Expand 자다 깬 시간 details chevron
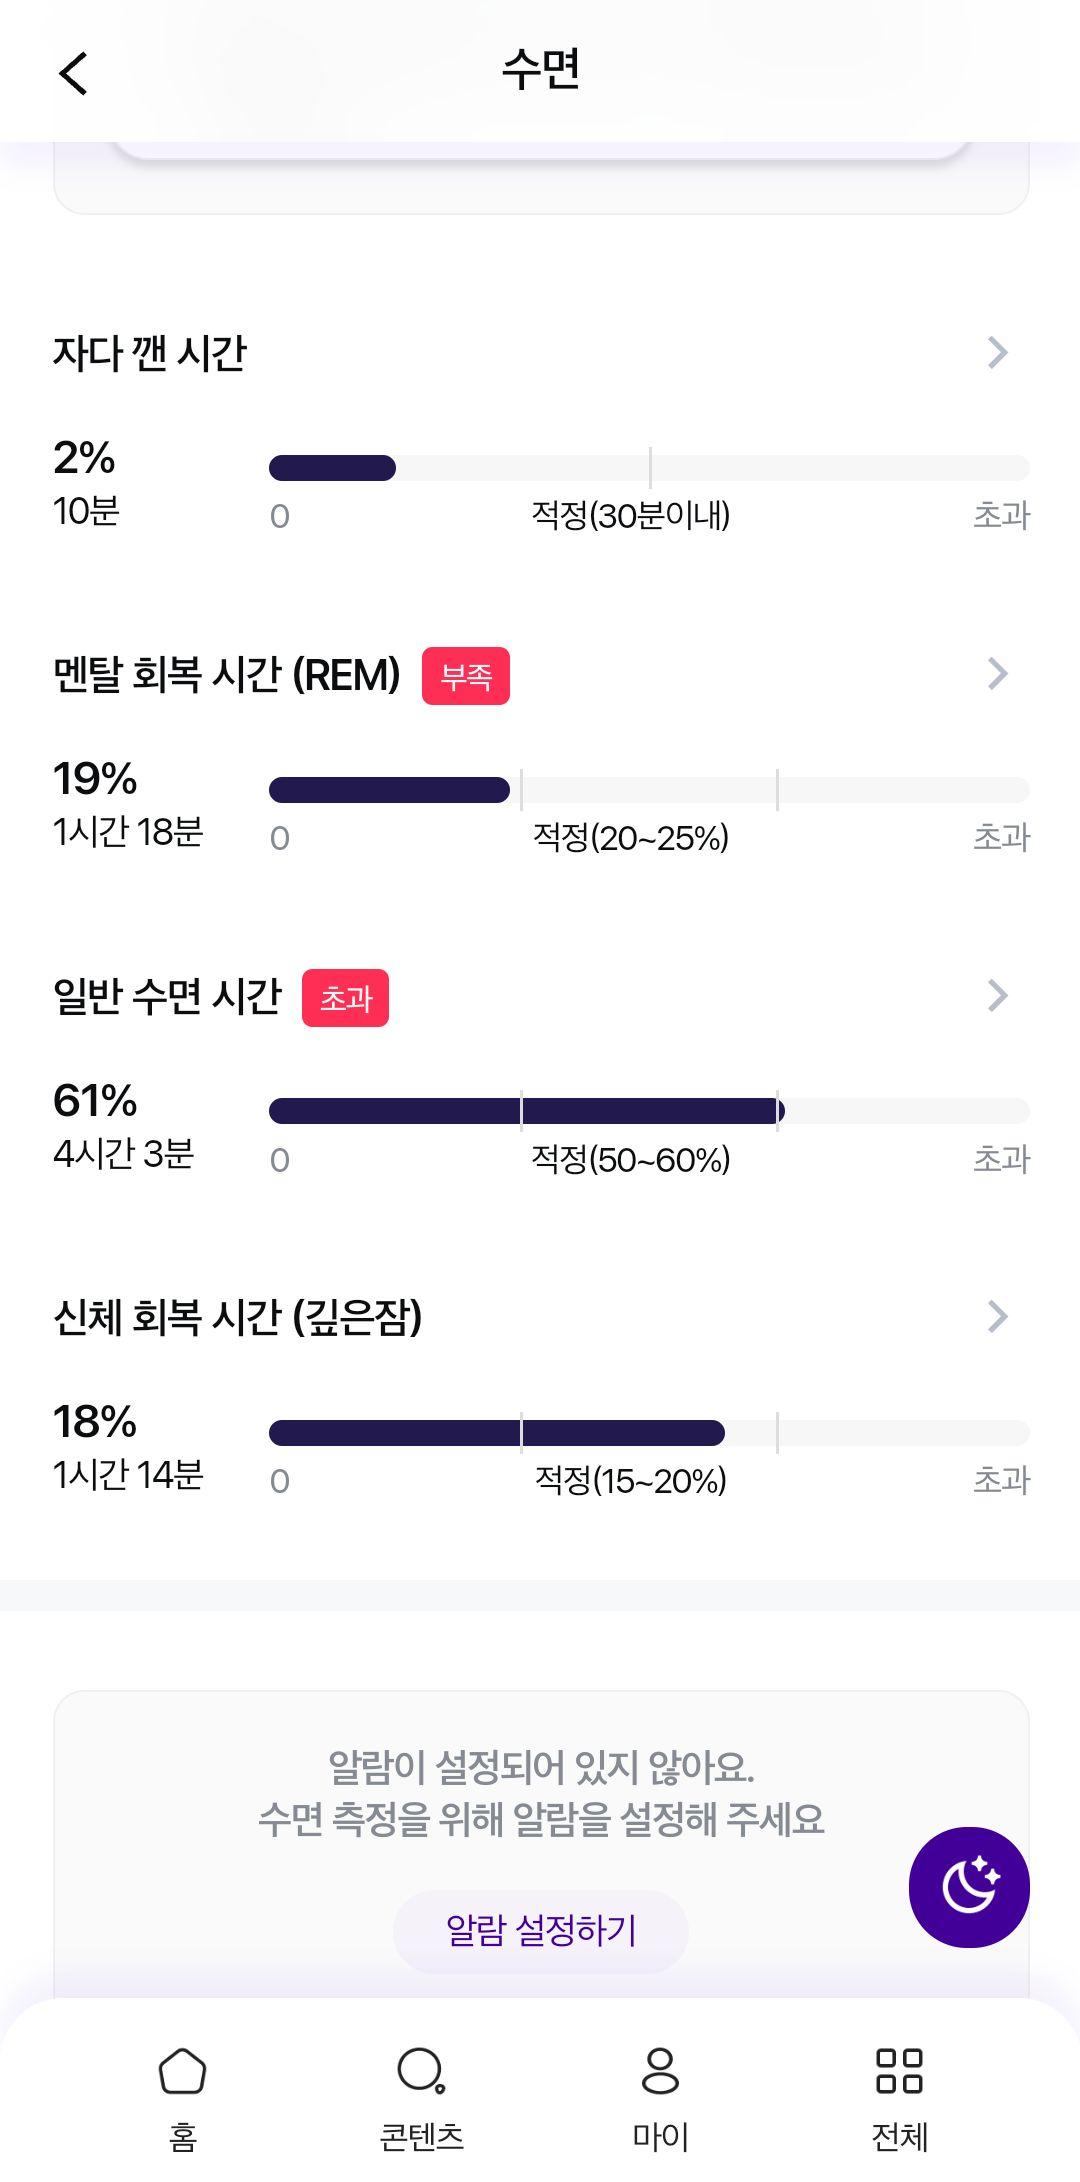Image resolution: width=1080 pixels, height=2182 pixels. [x=997, y=352]
